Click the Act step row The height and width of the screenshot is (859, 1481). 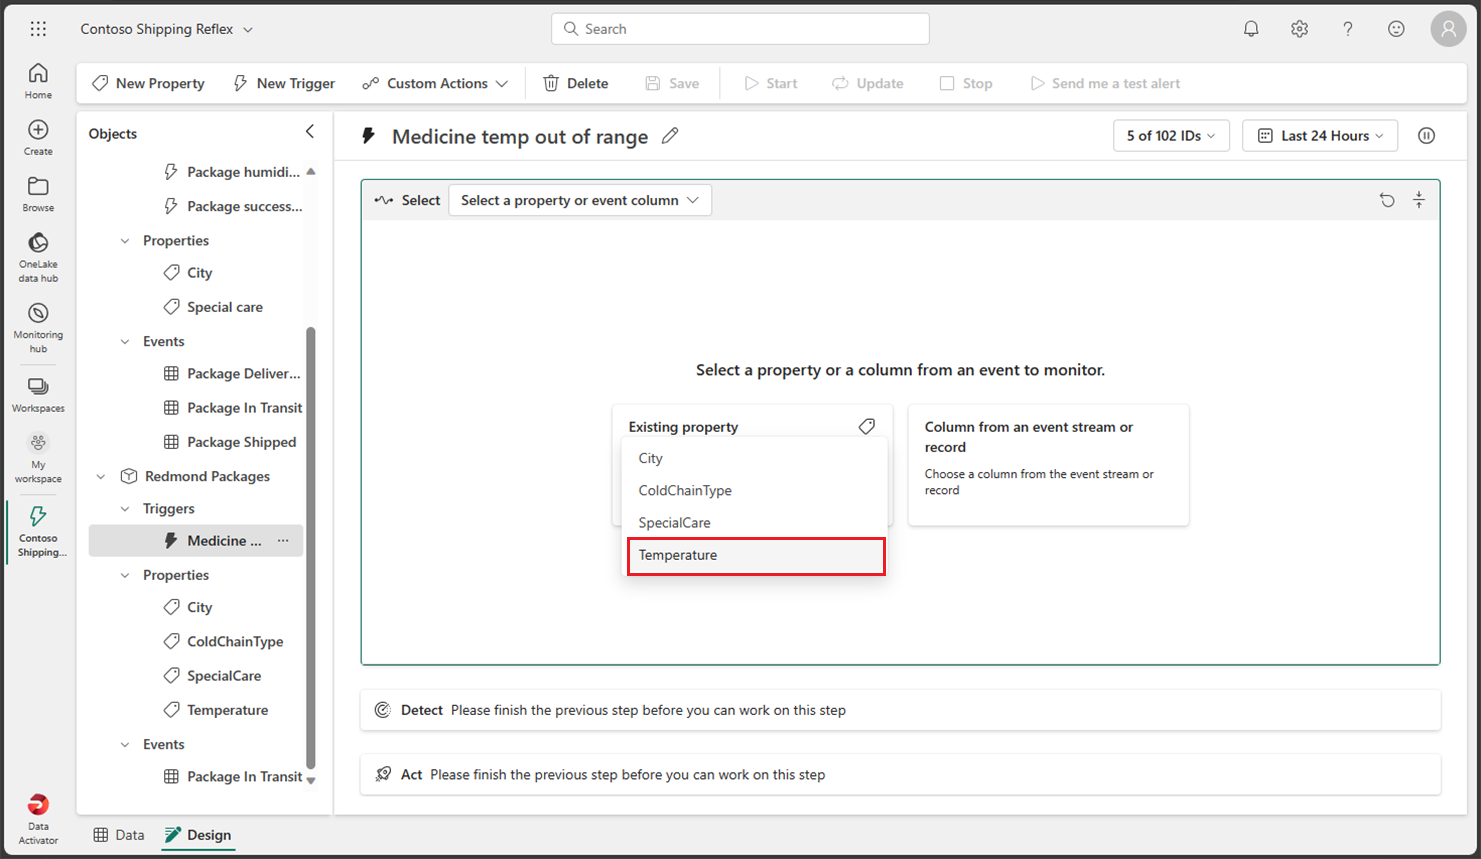tap(900, 774)
